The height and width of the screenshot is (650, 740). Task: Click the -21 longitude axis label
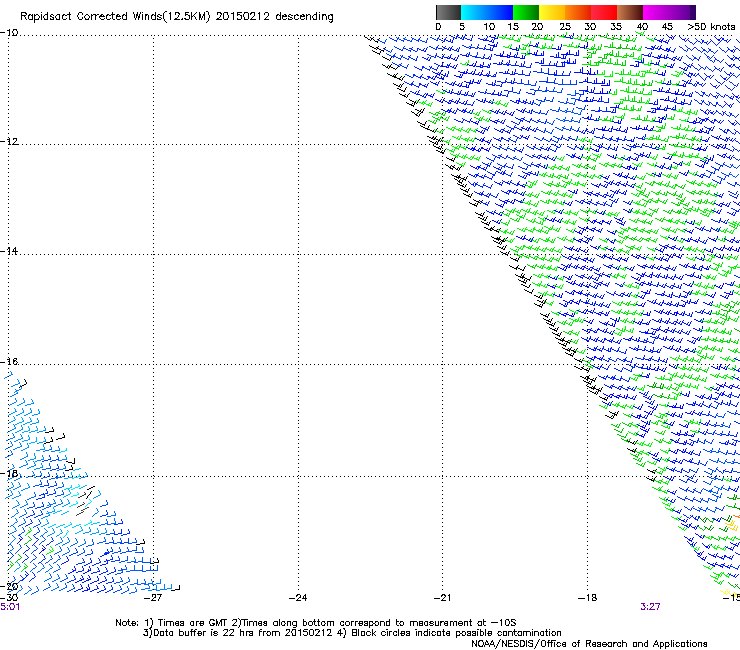pyautogui.click(x=443, y=598)
